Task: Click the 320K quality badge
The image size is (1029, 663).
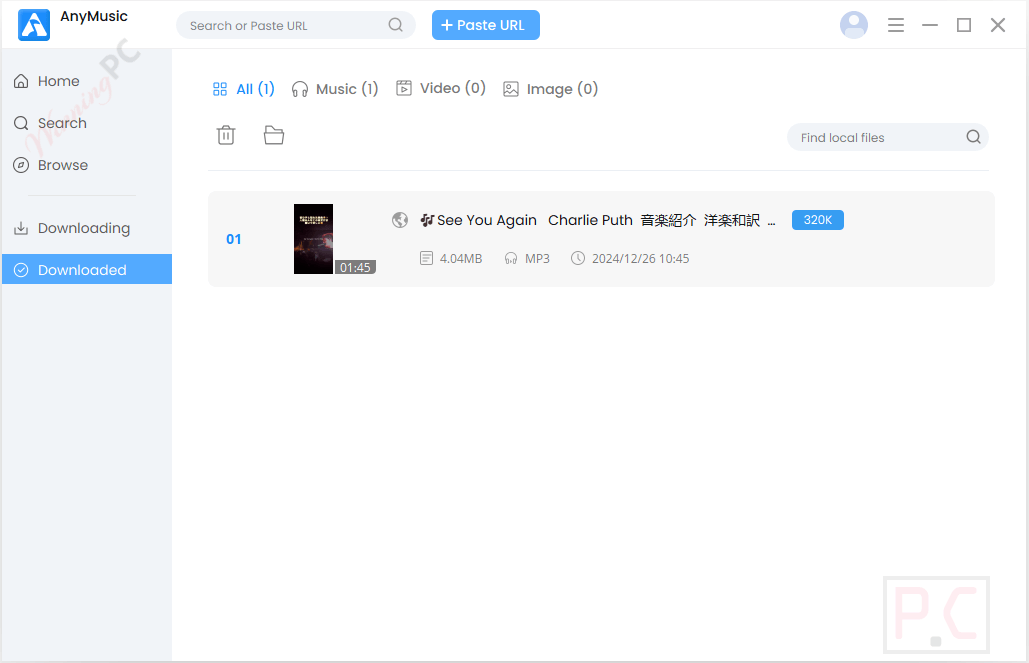Action: [x=817, y=220]
